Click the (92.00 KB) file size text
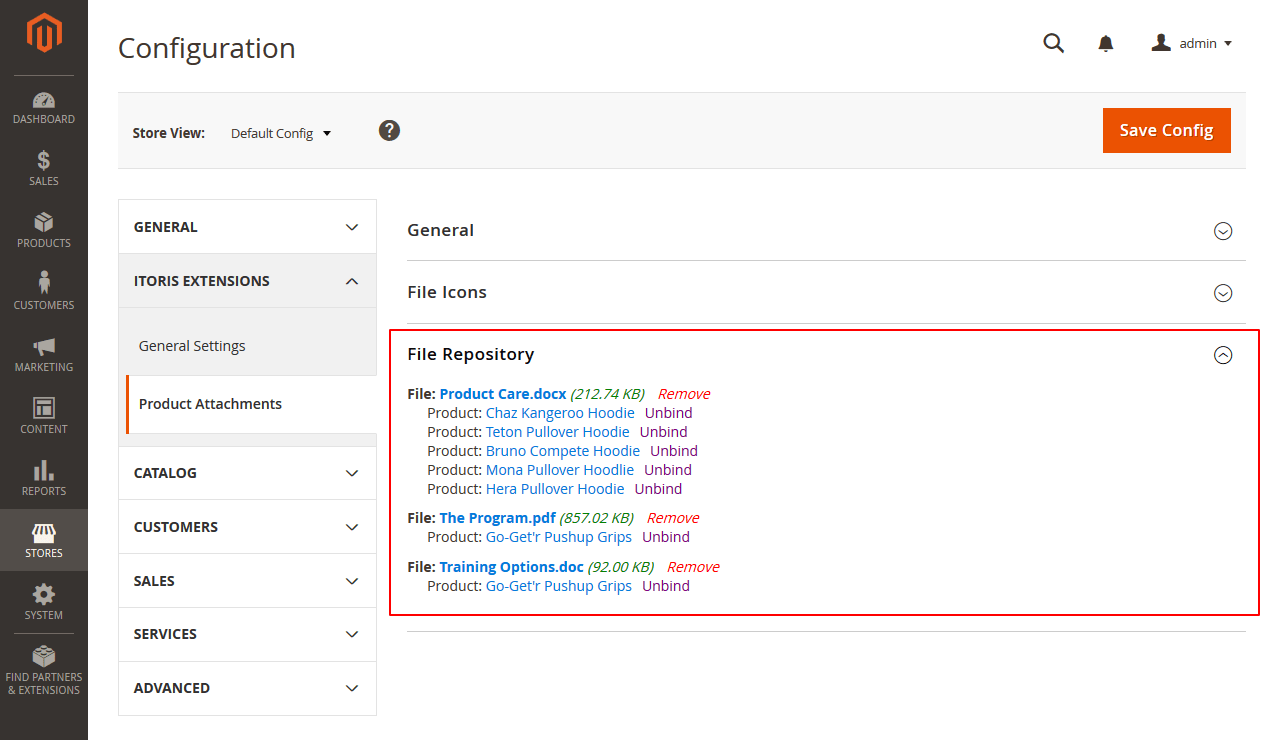 click(621, 567)
